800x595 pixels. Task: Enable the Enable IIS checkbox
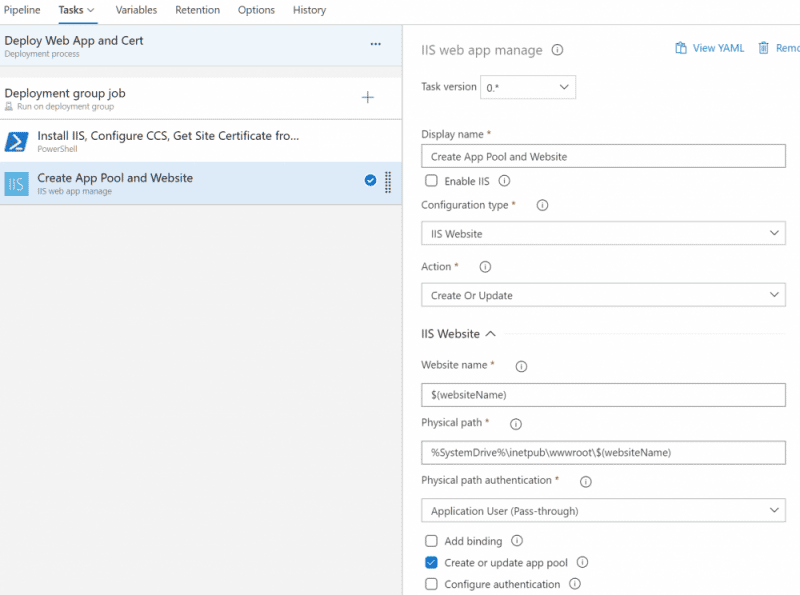[x=431, y=181]
